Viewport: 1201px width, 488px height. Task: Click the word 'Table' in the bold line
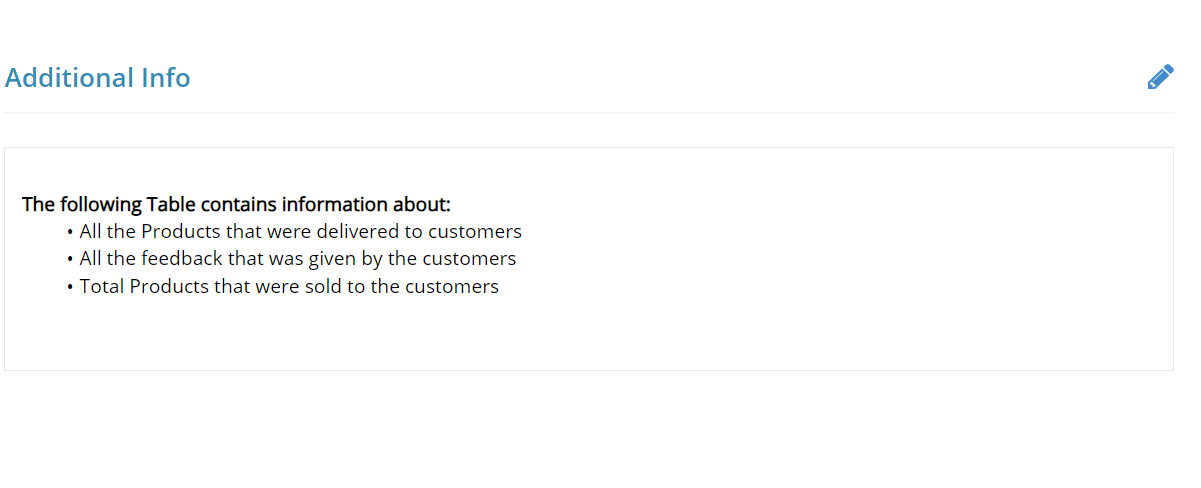tap(171, 204)
